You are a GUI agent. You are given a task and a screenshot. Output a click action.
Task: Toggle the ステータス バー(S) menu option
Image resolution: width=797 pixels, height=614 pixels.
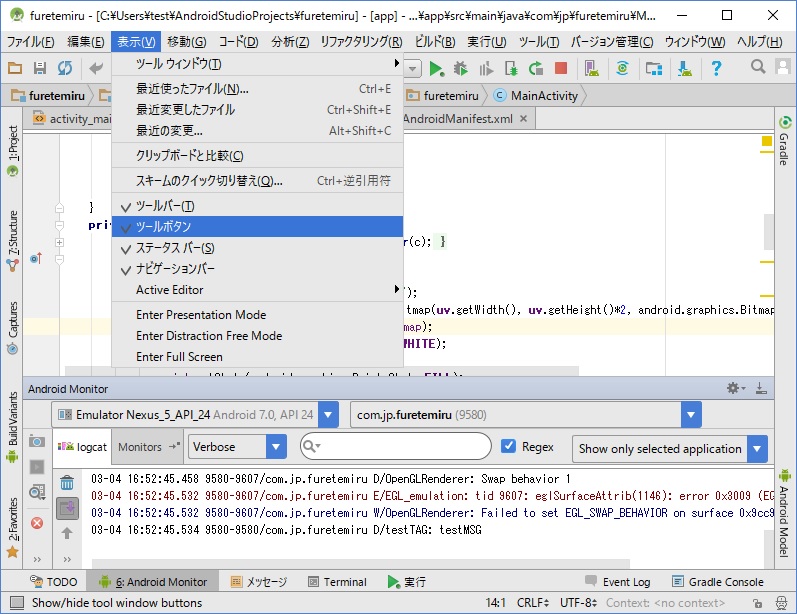point(257,248)
